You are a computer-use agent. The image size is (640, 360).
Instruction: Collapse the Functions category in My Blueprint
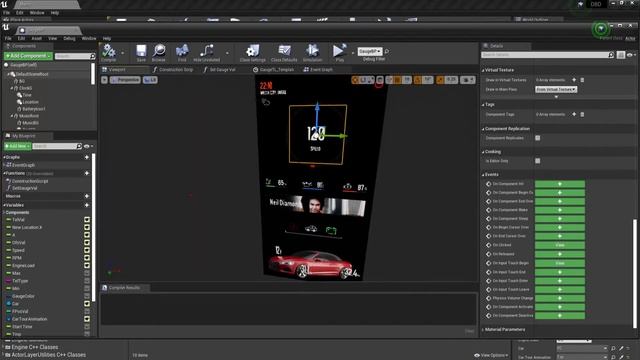tap(4, 173)
